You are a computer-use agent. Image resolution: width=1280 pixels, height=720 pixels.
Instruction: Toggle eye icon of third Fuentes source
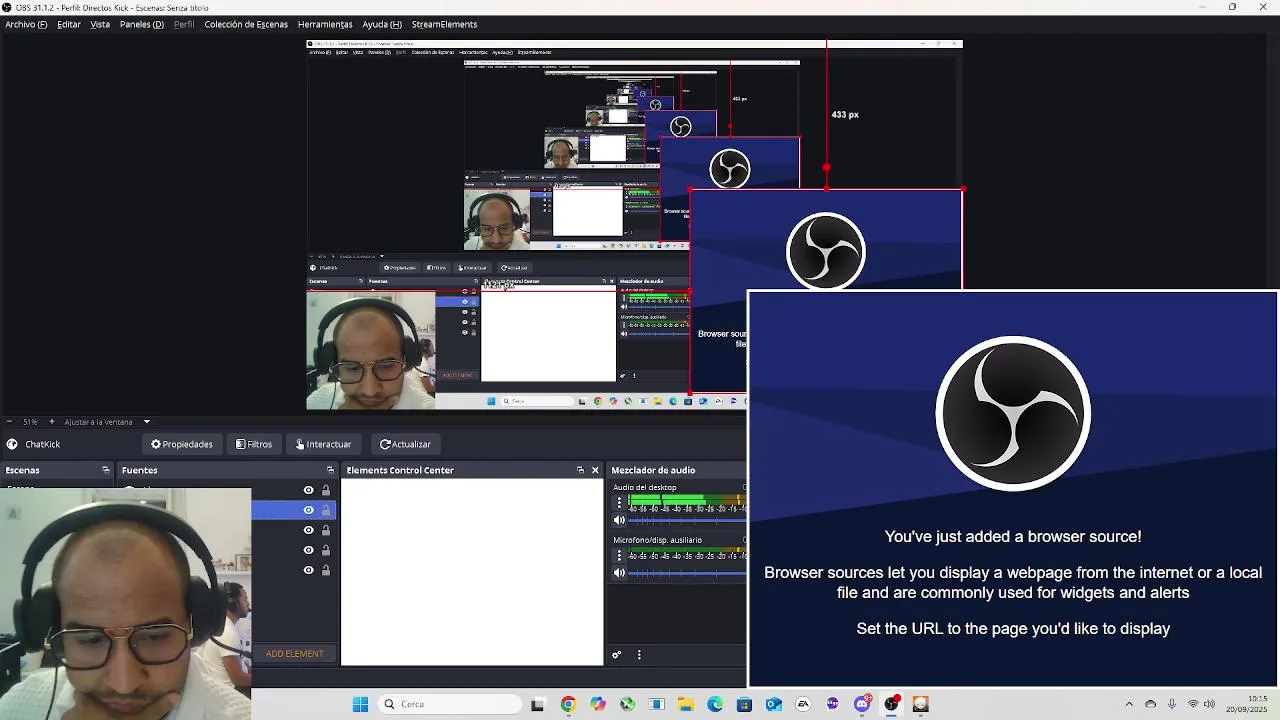[x=309, y=530]
